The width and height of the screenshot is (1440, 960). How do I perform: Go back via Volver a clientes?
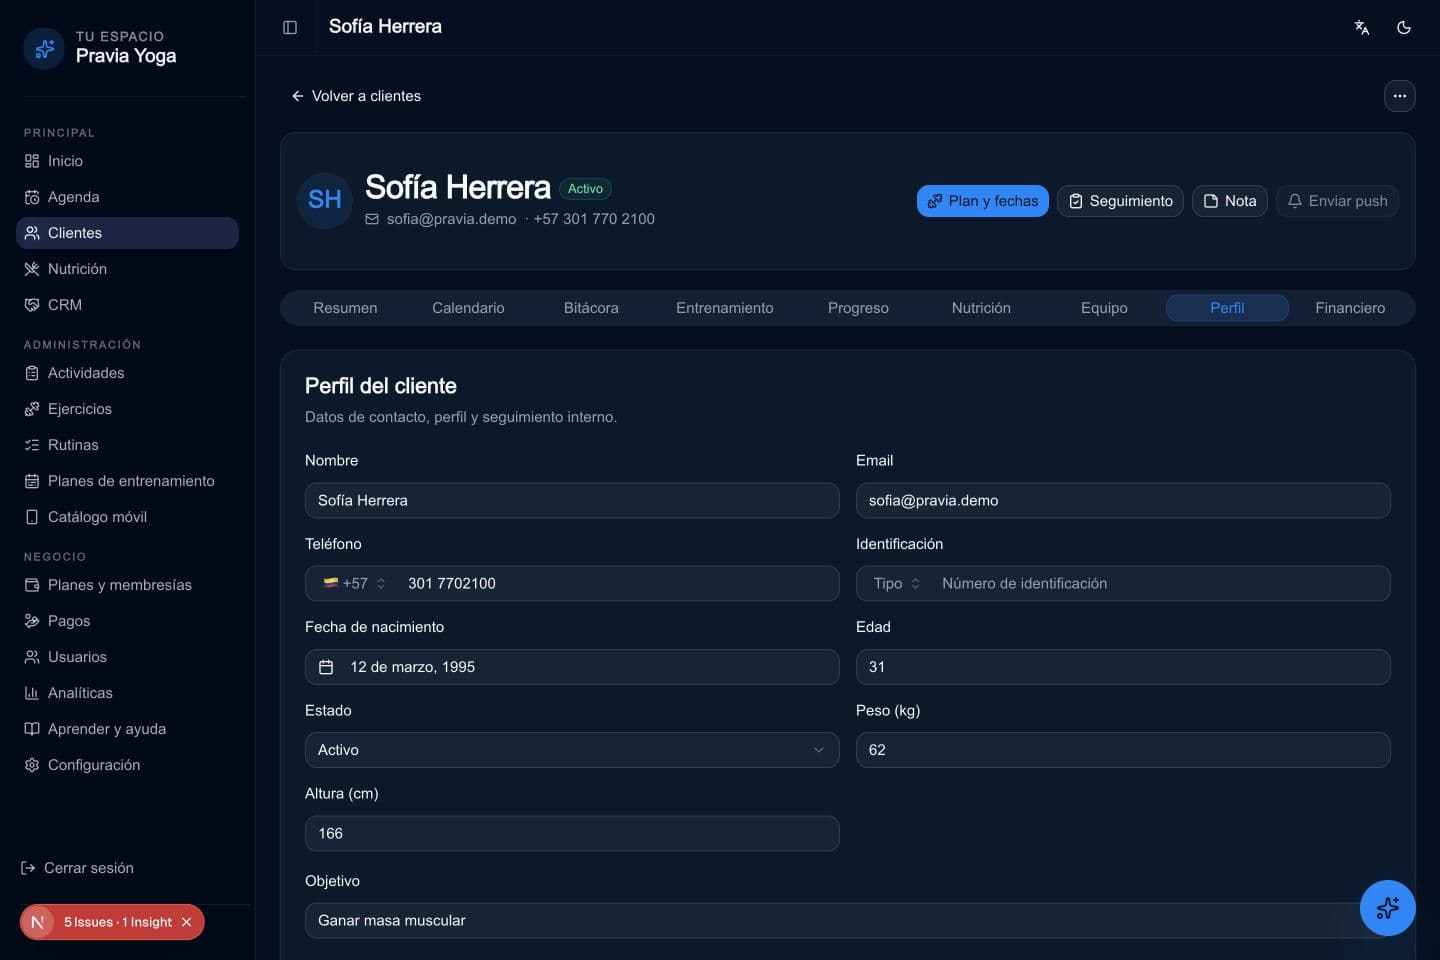tap(356, 96)
